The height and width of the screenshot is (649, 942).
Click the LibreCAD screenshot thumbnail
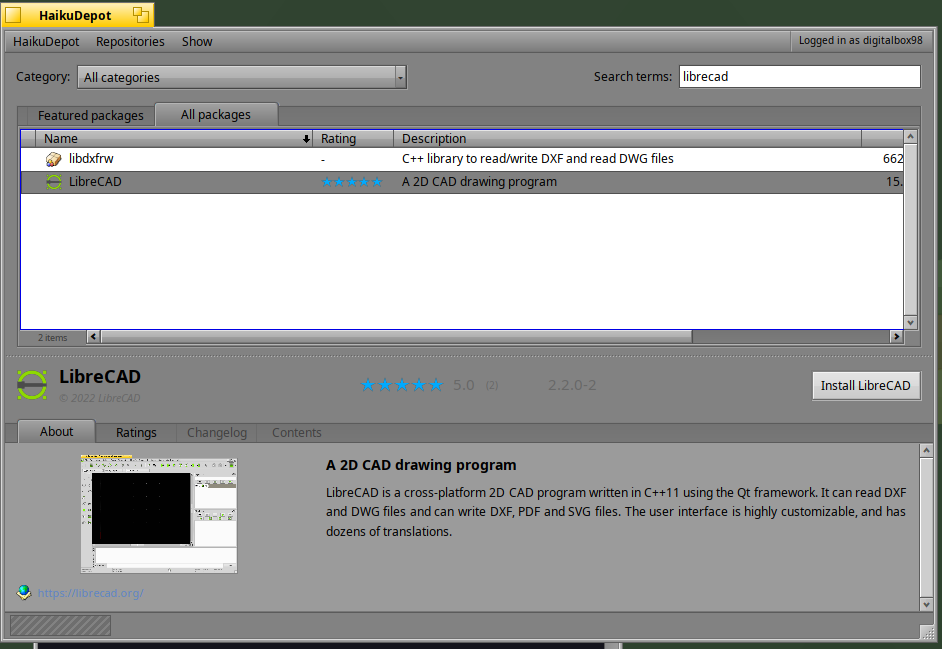159,514
